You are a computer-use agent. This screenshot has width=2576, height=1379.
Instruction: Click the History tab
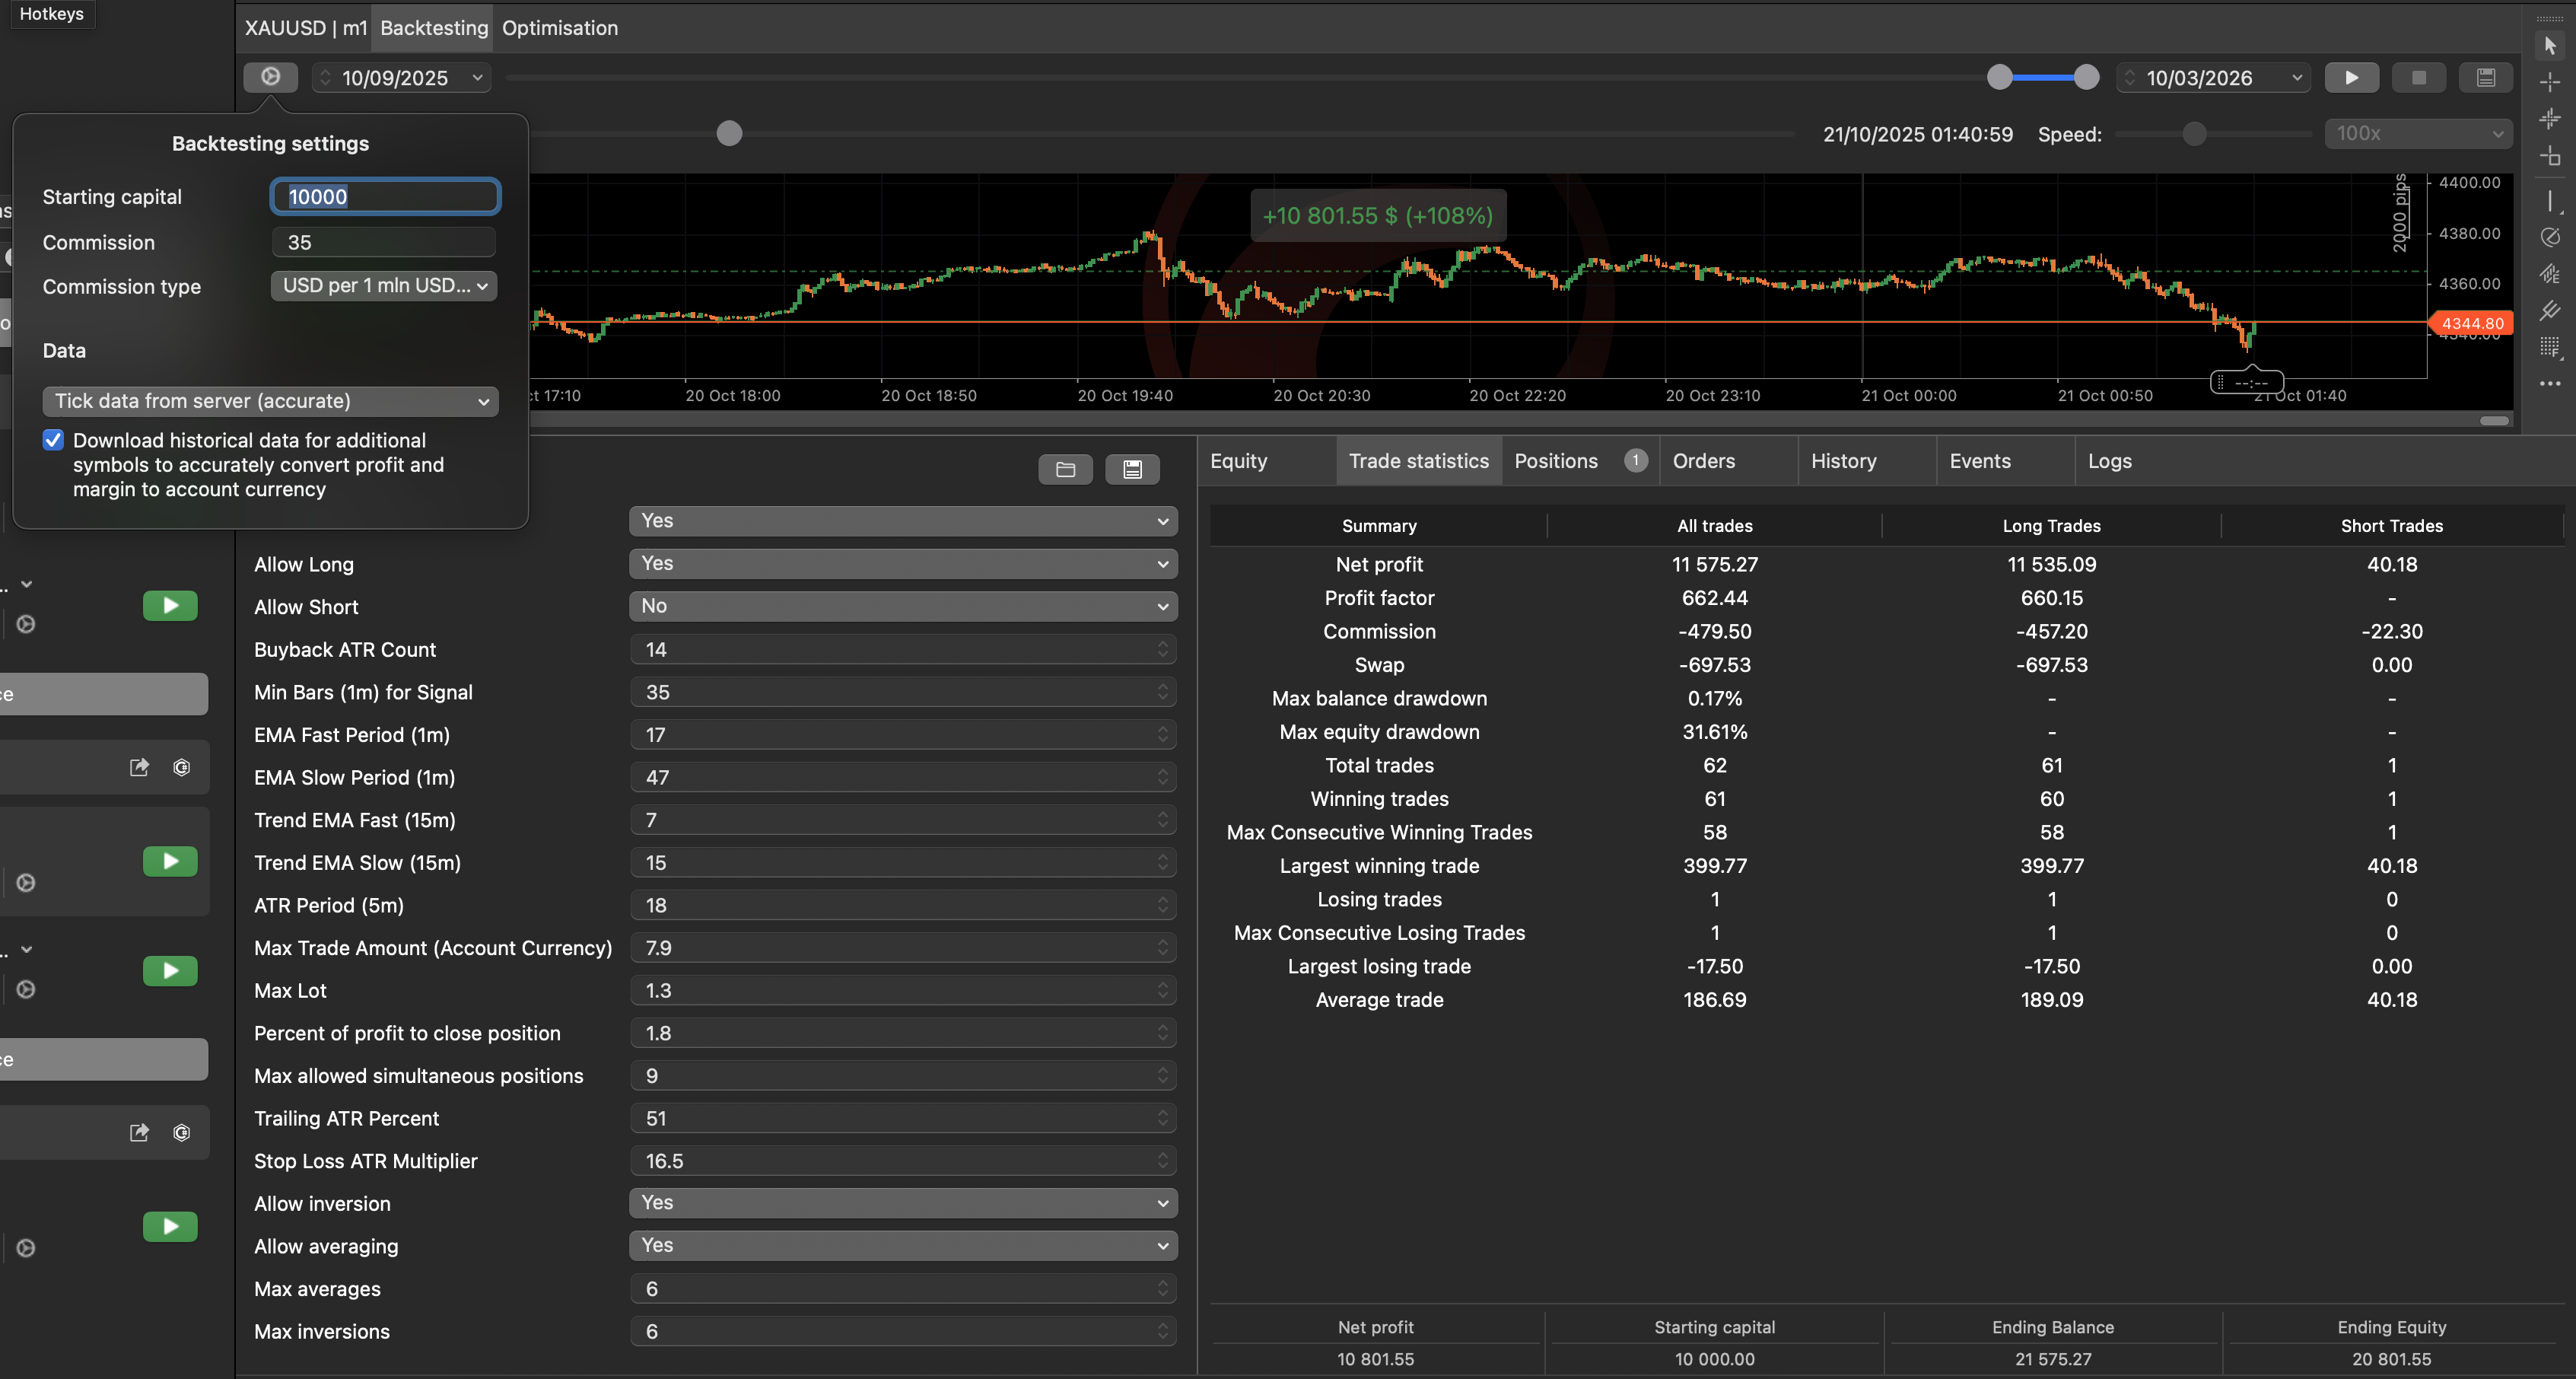(1843, 461)
